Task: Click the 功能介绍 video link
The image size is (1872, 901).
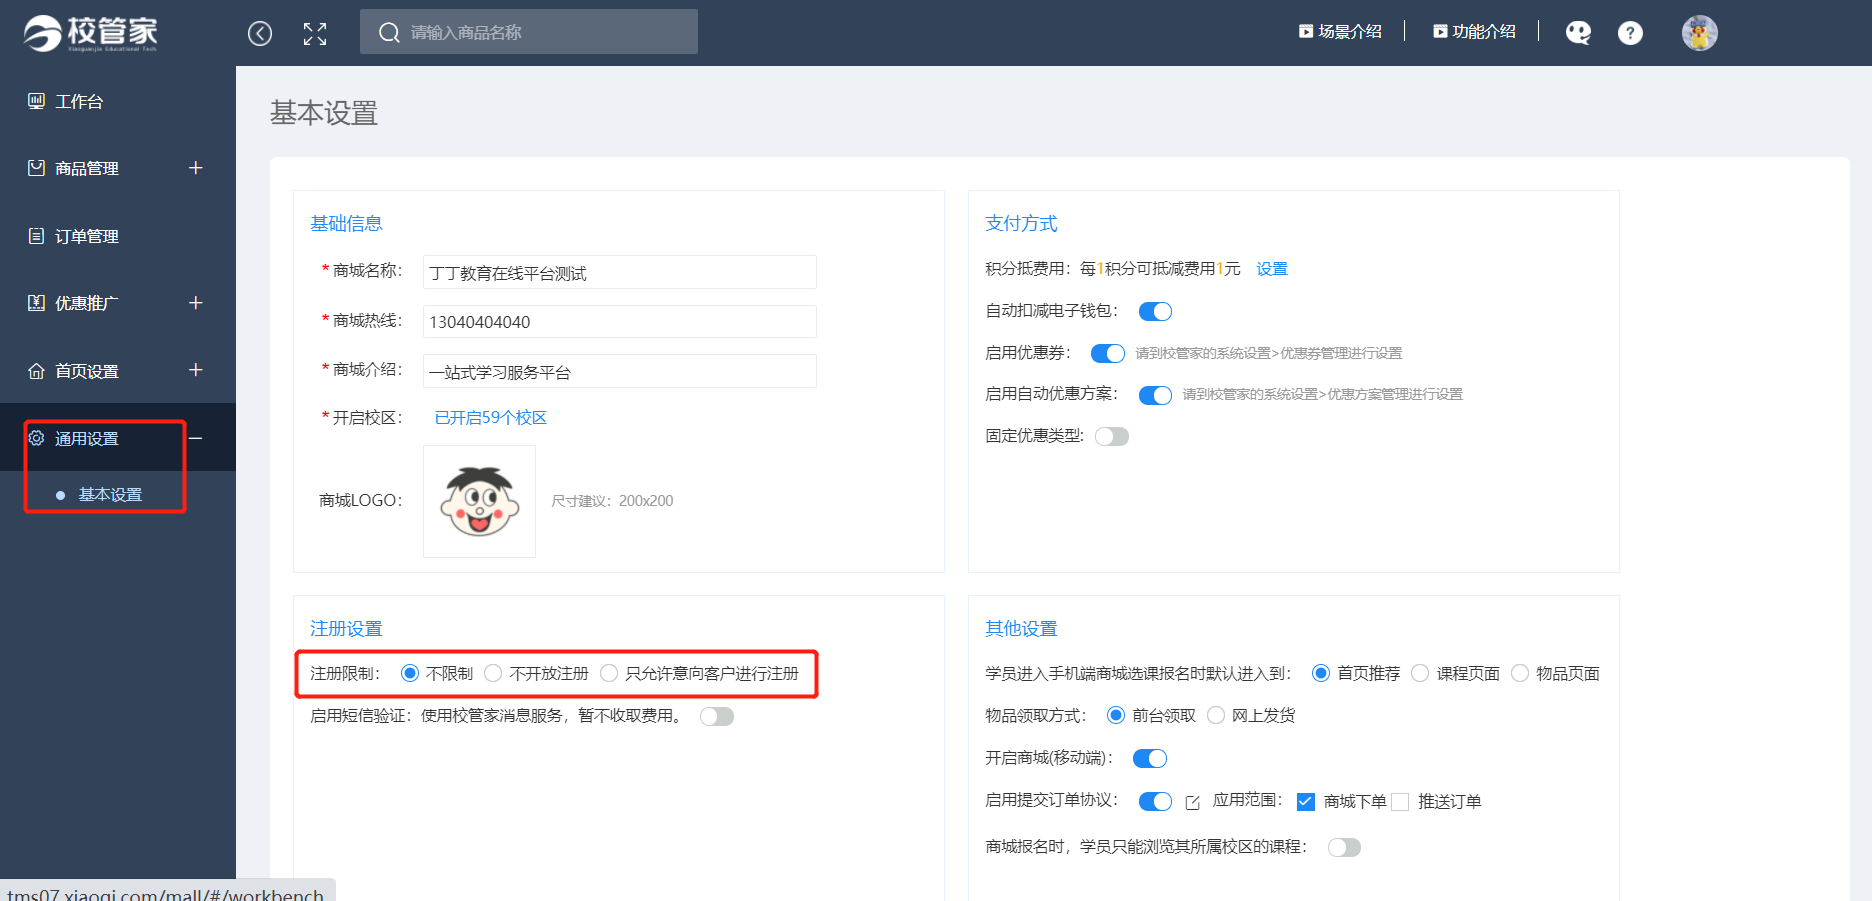Action: 1474,32
